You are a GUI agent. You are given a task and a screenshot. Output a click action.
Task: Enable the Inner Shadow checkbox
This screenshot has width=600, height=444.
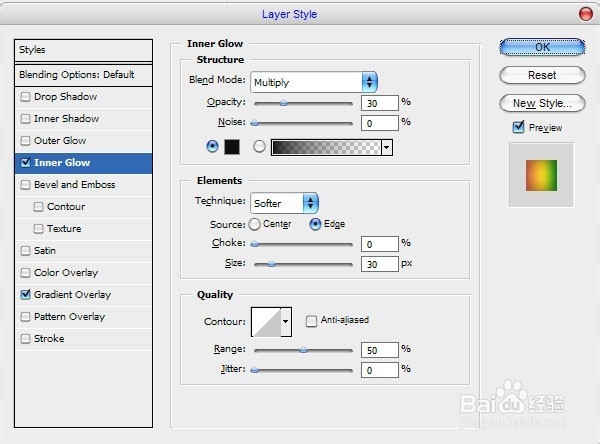coord(25,119)
